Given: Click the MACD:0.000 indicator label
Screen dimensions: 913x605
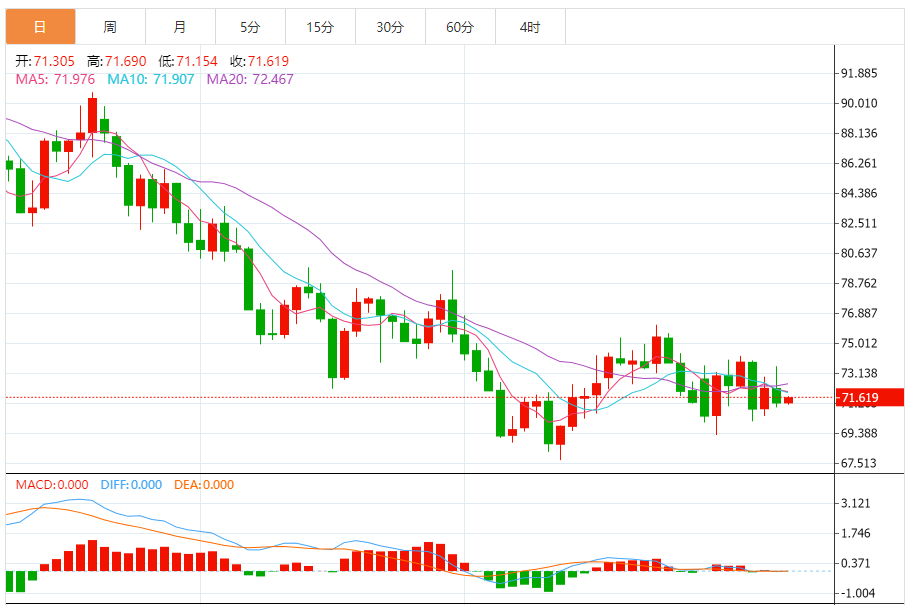Looking at the screenshot, I should [x=52, y=484].
